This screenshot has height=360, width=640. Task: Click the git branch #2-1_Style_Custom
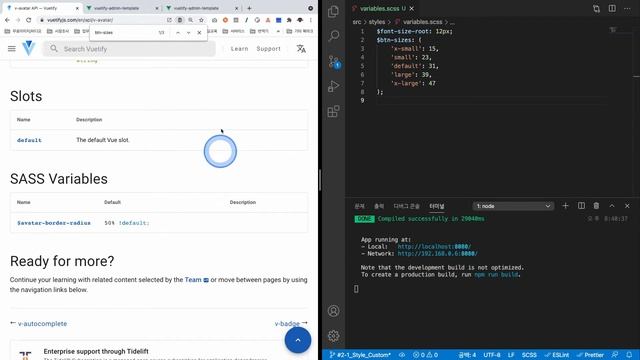[360, 355]
